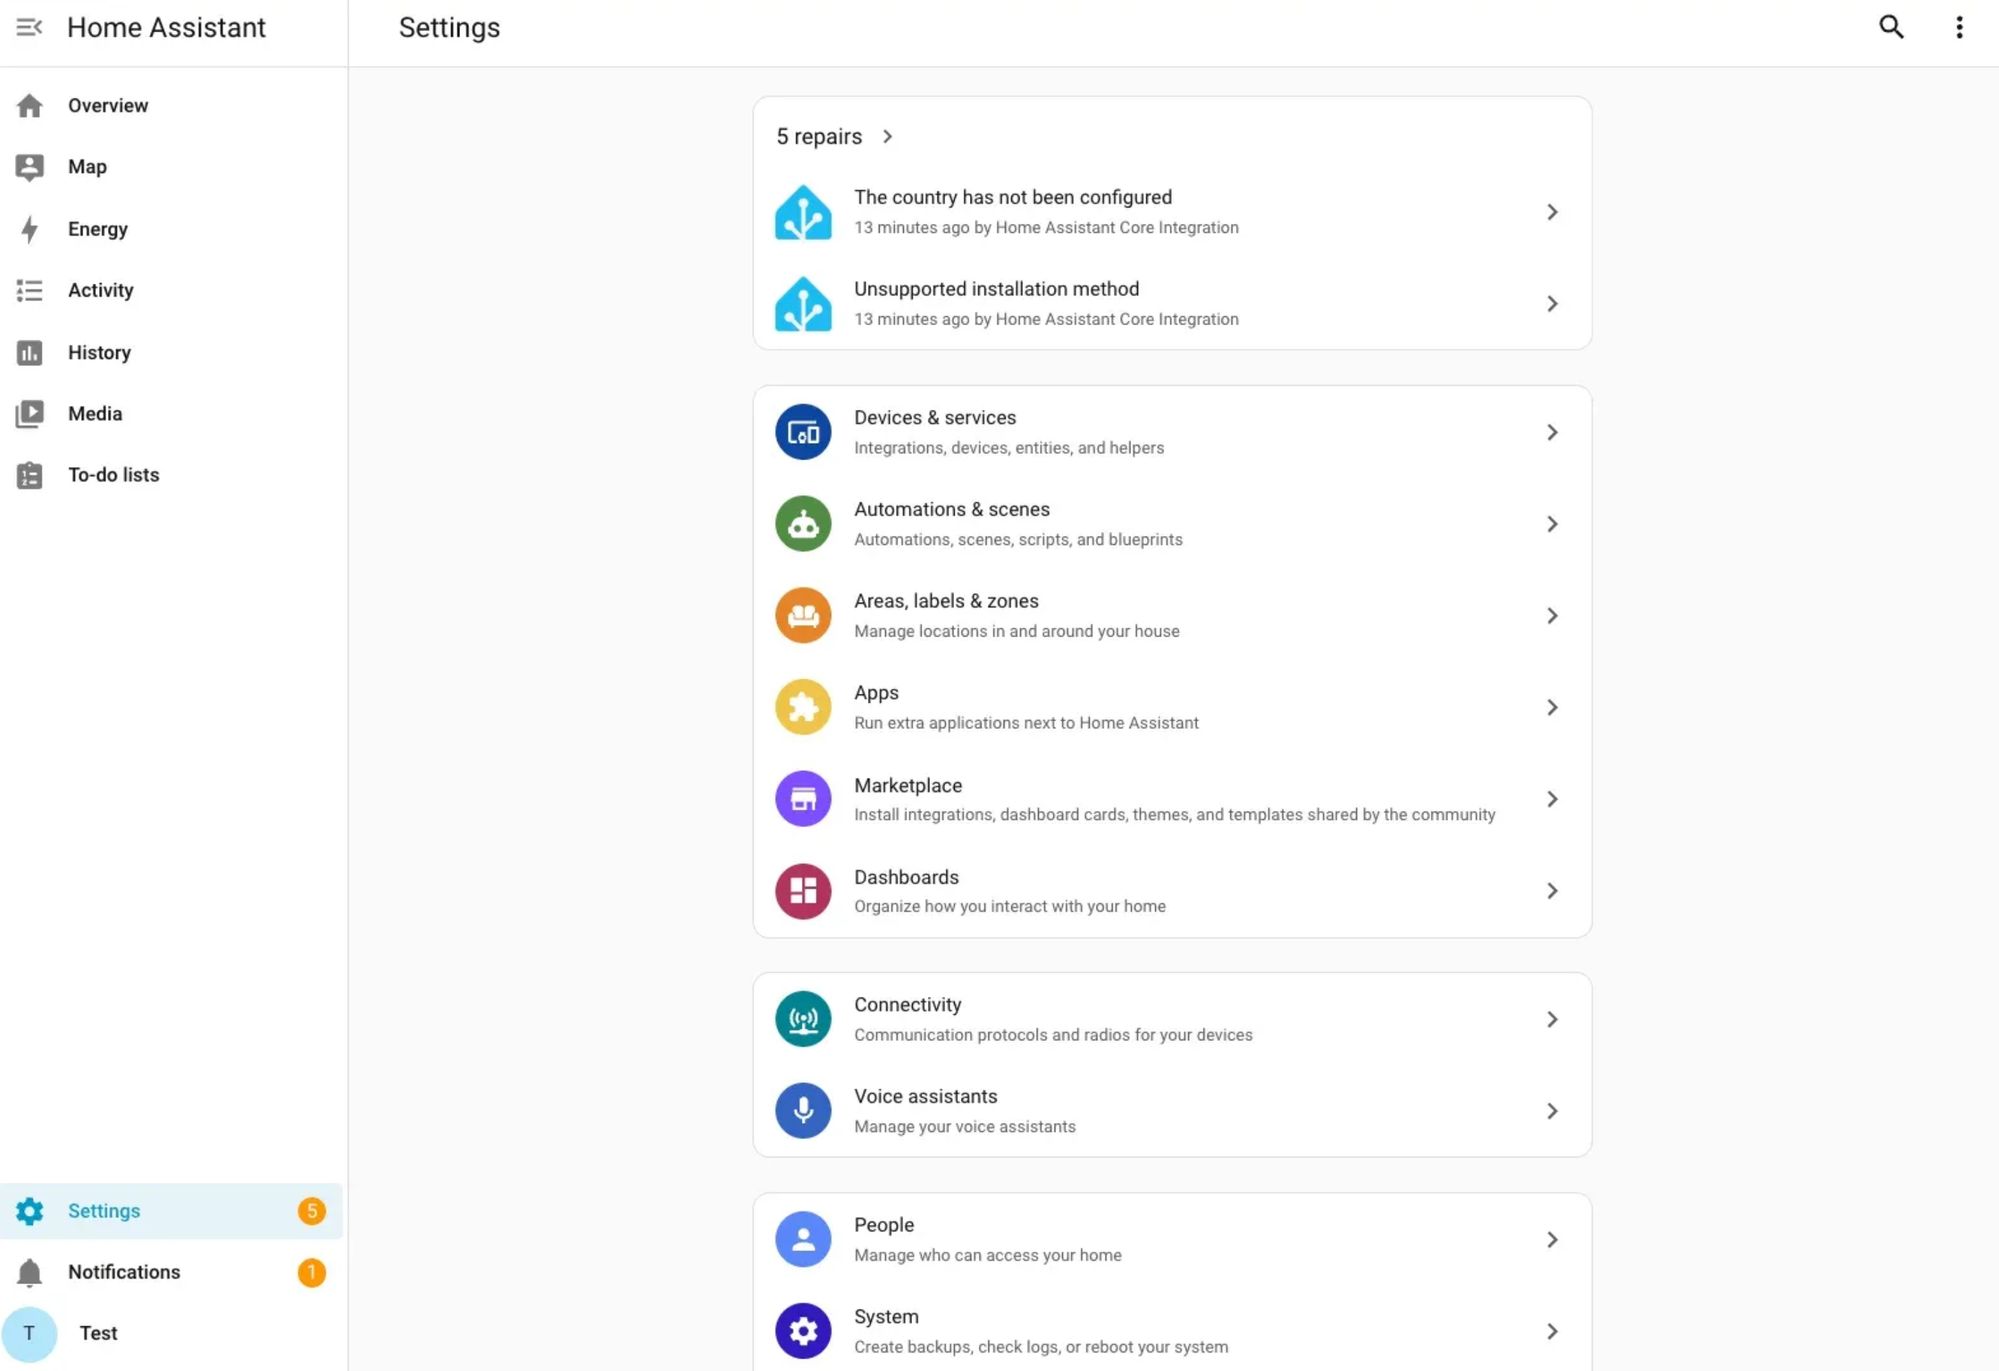Open the three-dot overflow menu
The image size is (1999, 1371).
tap(1959, 27)
